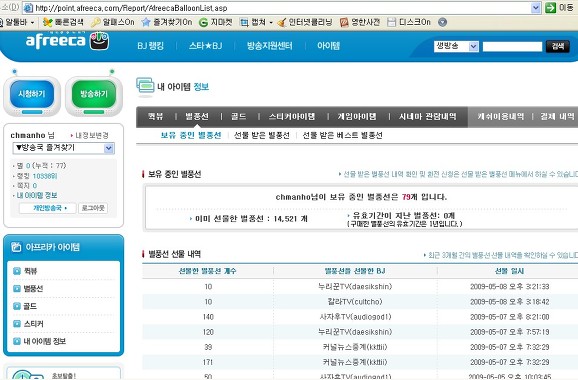Open 보유 중인 별풍선 sub-tab
Viewport: 578px width, 380px height.
pyautogui.click(x=191, y=135)
